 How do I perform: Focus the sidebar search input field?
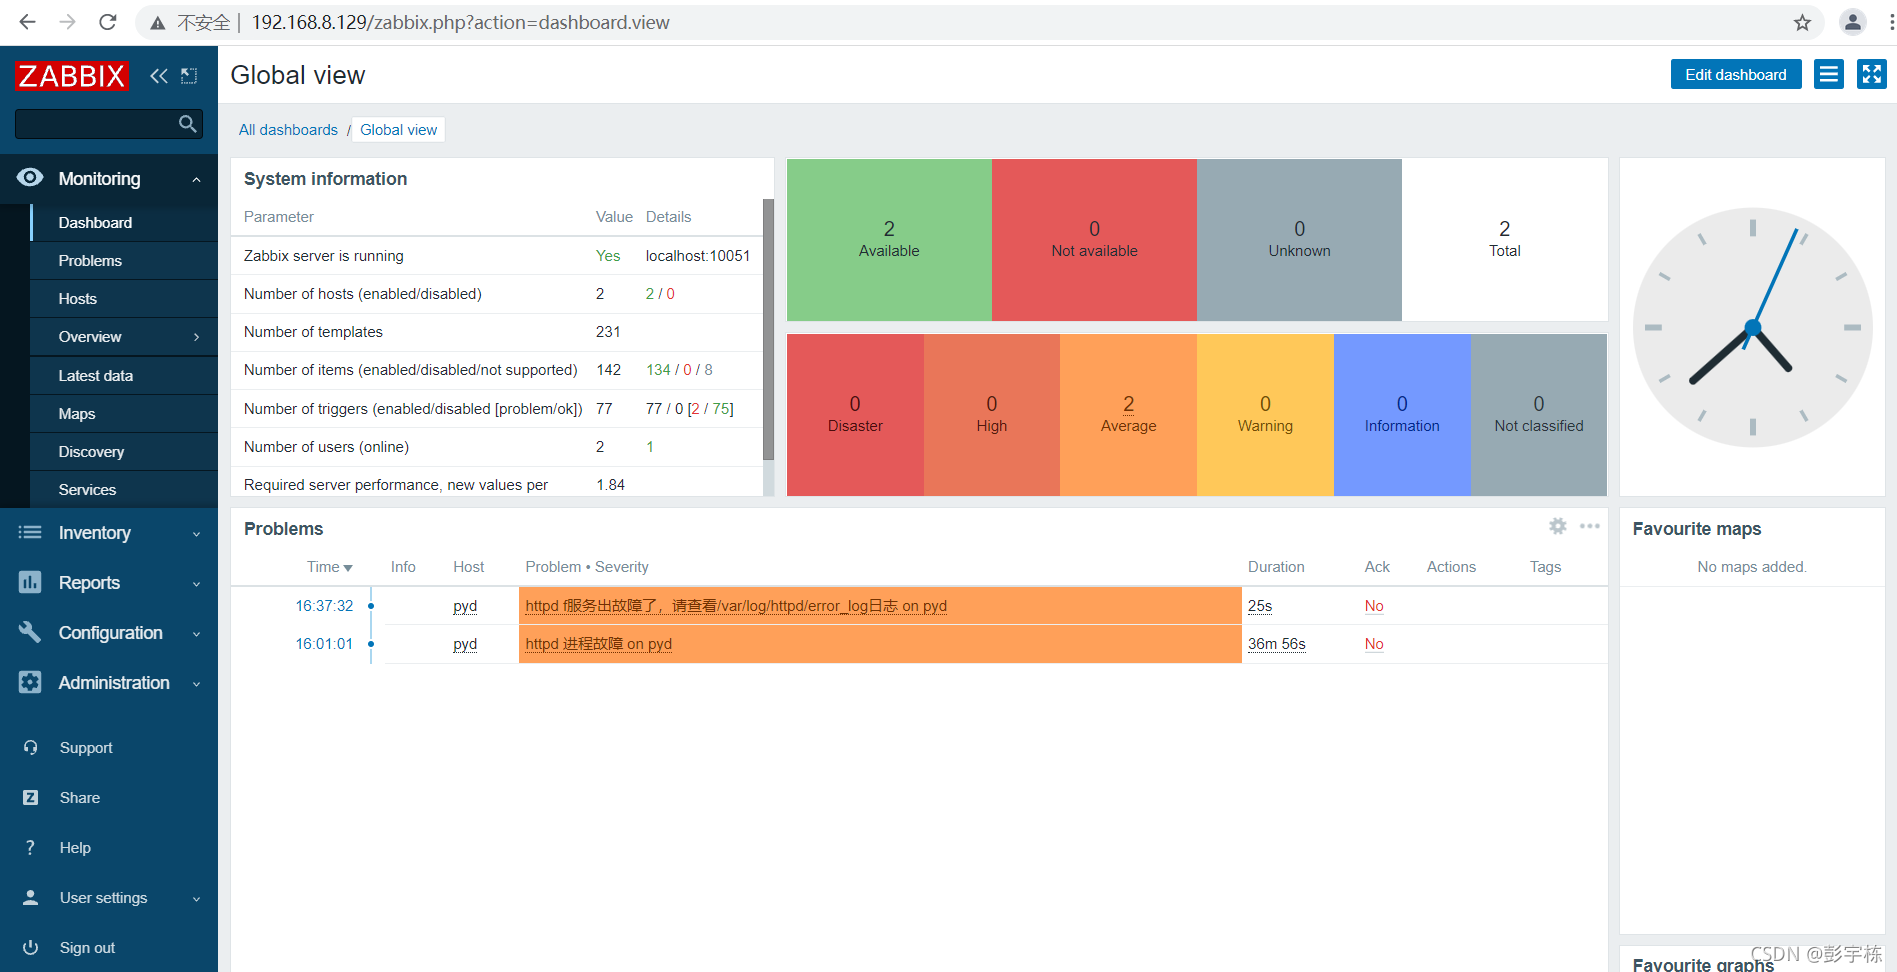[95, 124]
